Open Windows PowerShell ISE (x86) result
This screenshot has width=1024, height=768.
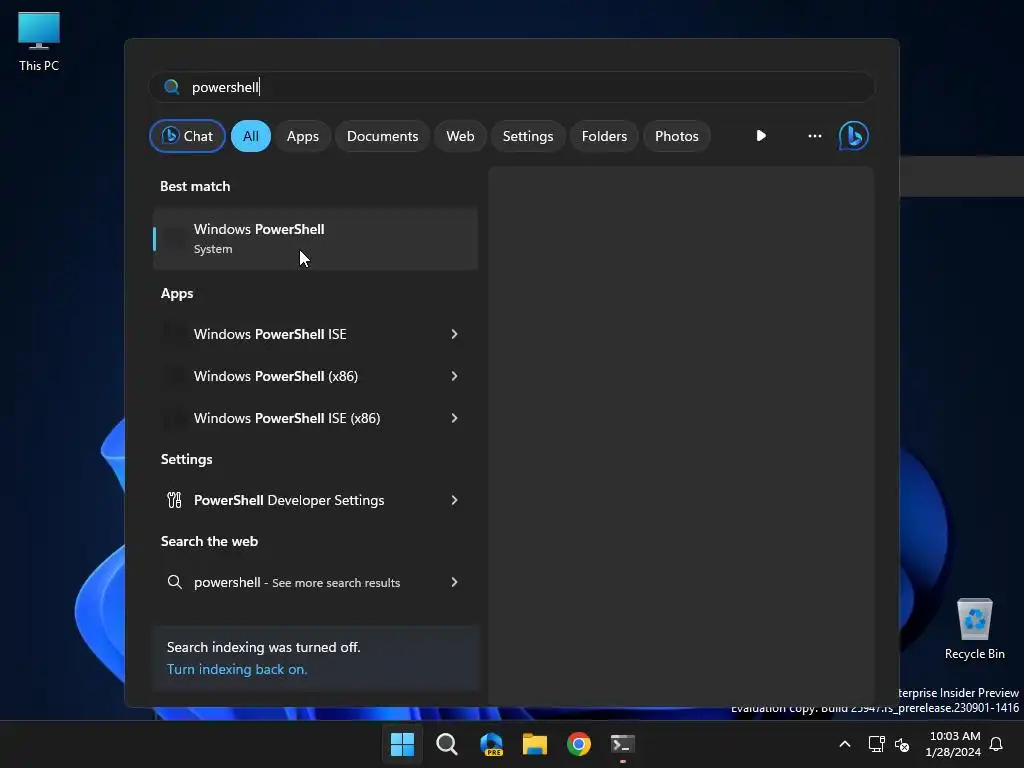(x=315, y=418)
